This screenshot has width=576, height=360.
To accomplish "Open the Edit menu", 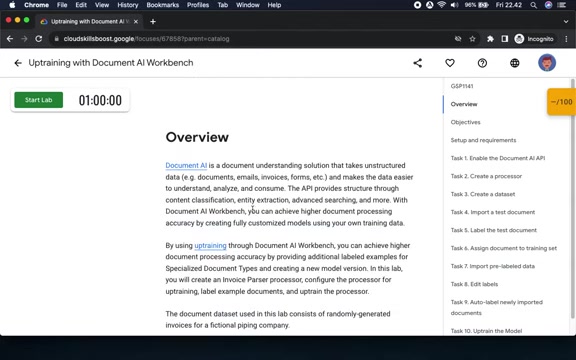I will (81, 5).
